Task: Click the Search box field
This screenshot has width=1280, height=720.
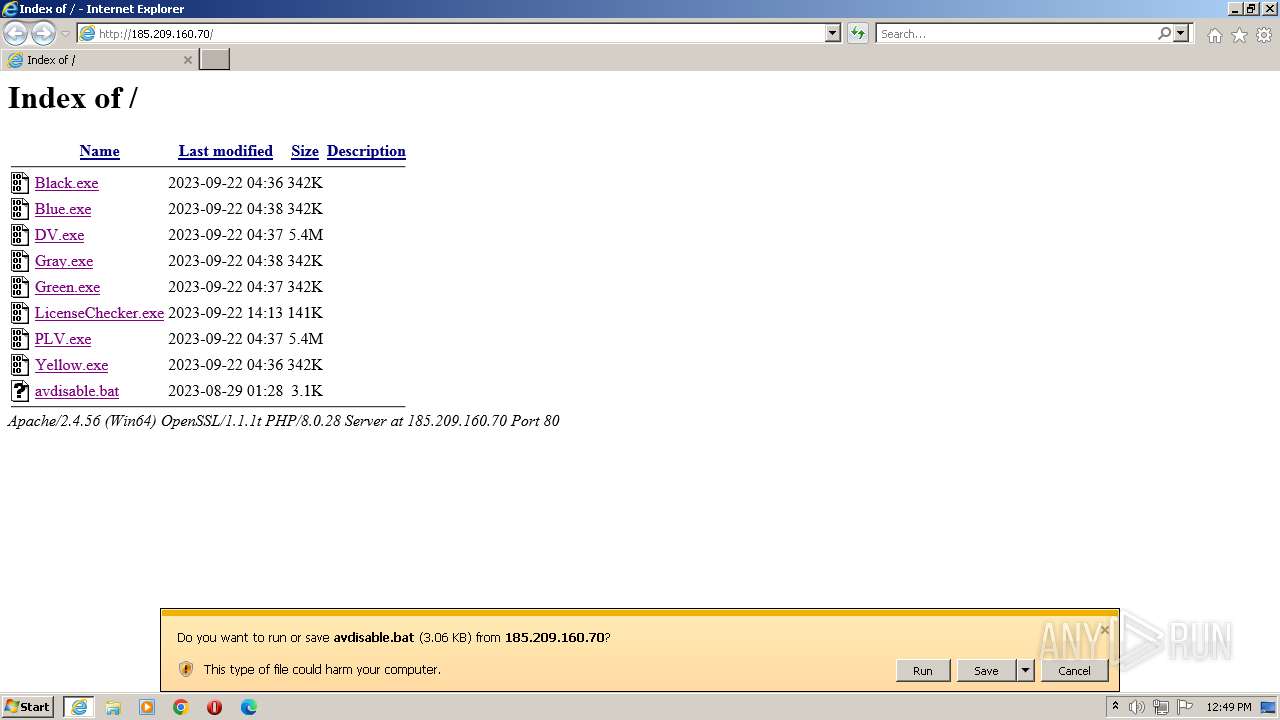Action: pyautogui.click(x=1016, y=33)
